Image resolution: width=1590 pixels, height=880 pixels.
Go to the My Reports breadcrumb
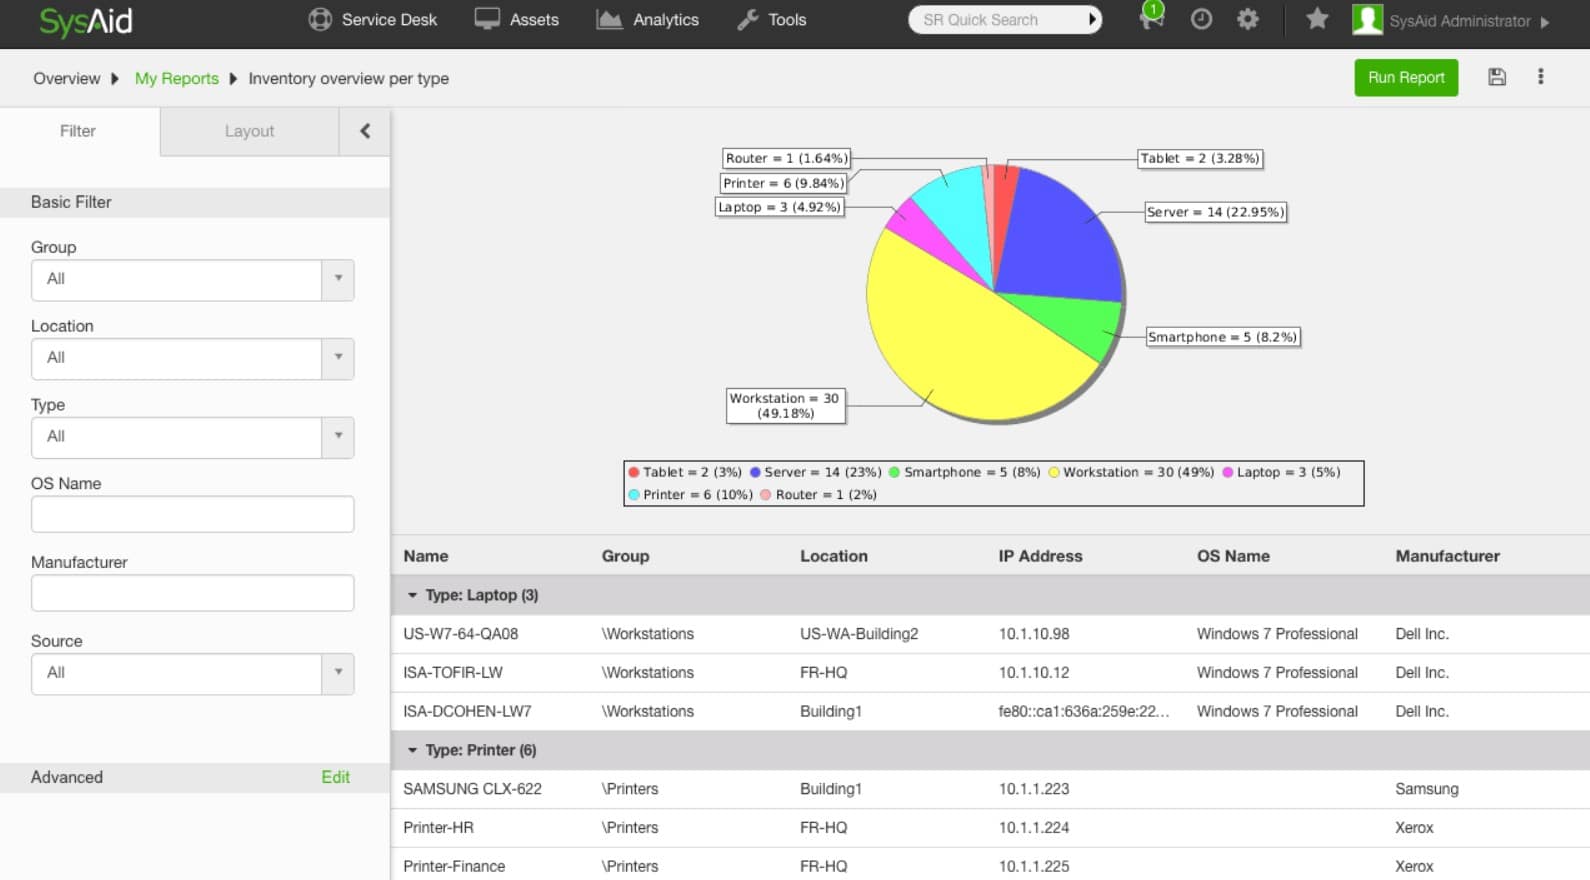tap(176, 78)
